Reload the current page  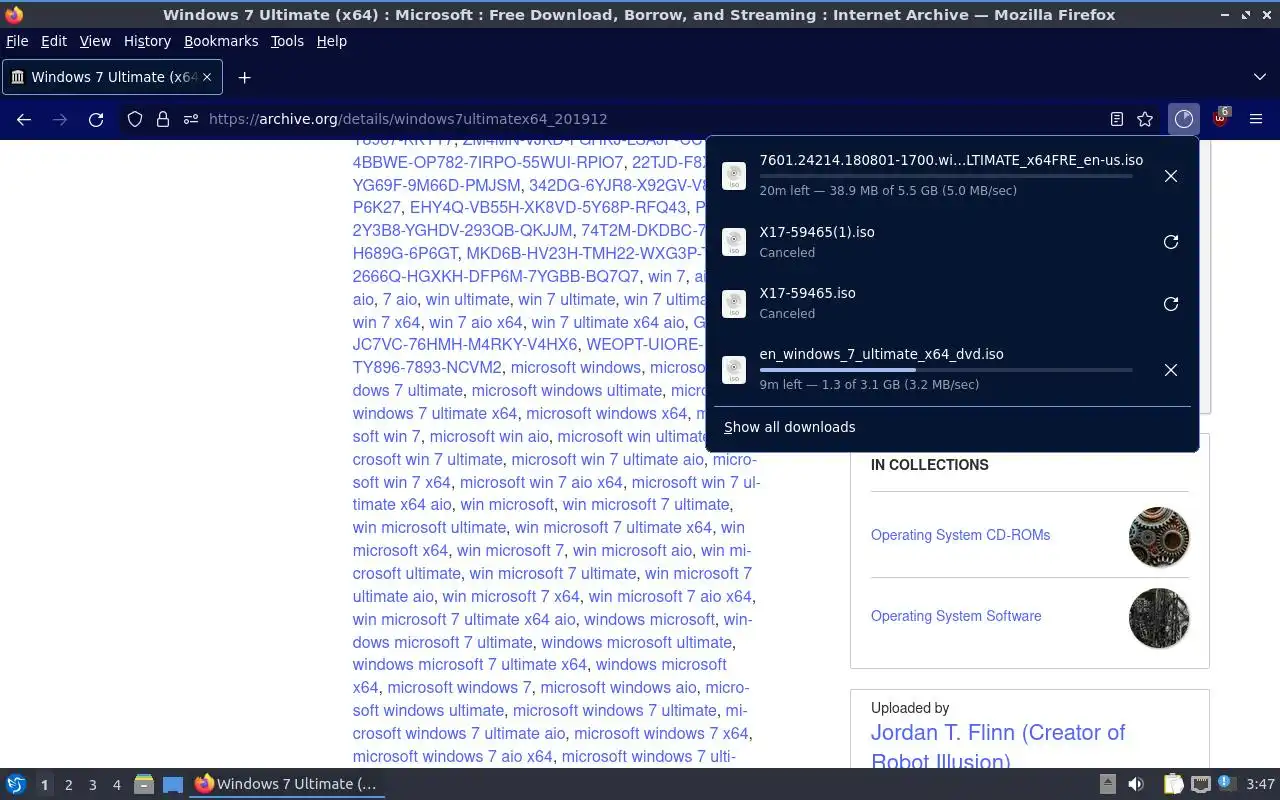[x=96, y=119]
